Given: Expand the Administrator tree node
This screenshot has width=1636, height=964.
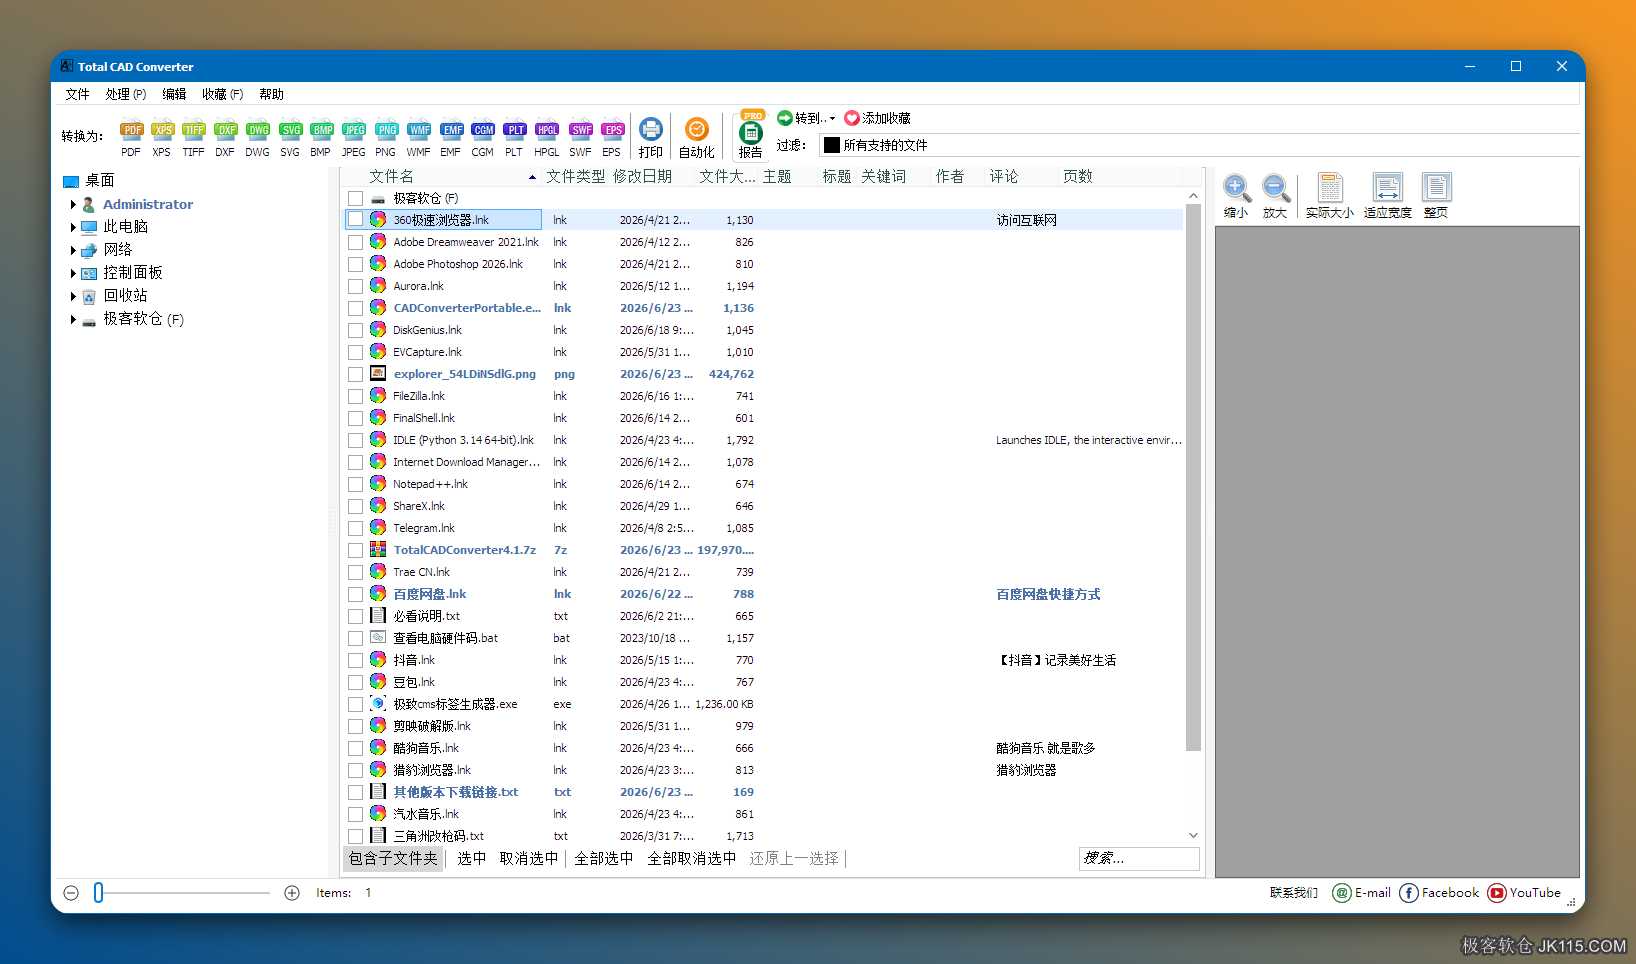Looking at the screenshot, I should click(73, 204).
